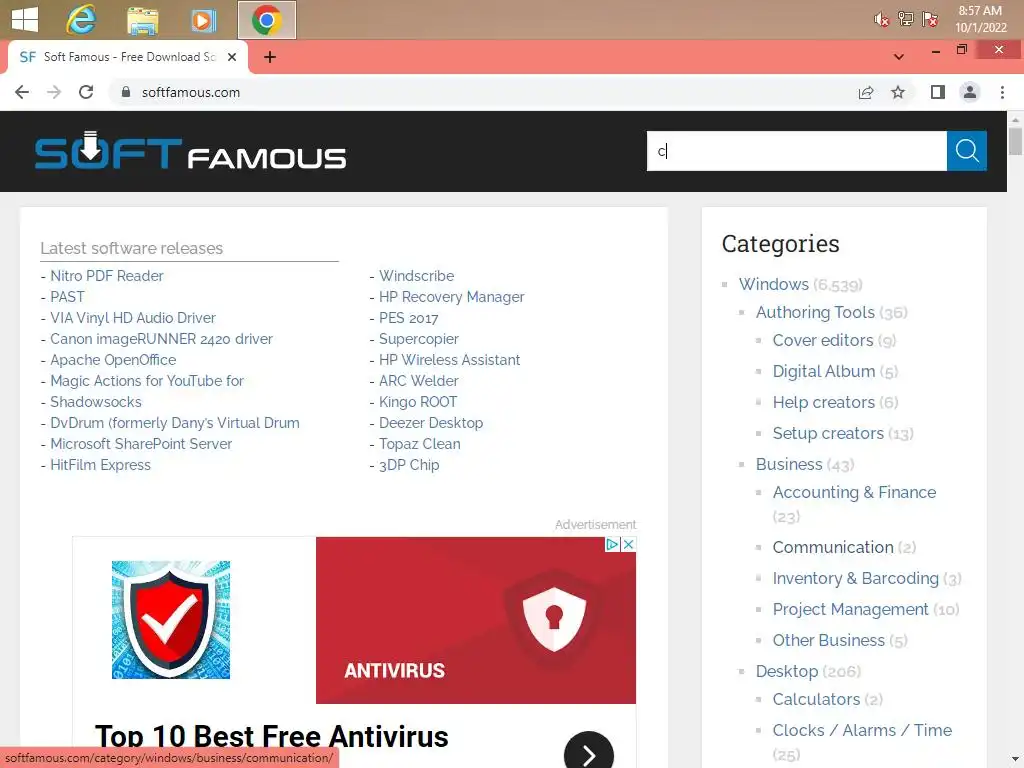Open the Windscribe release link
Viewport: 1024px width, 768px height.
coord(416,276)
